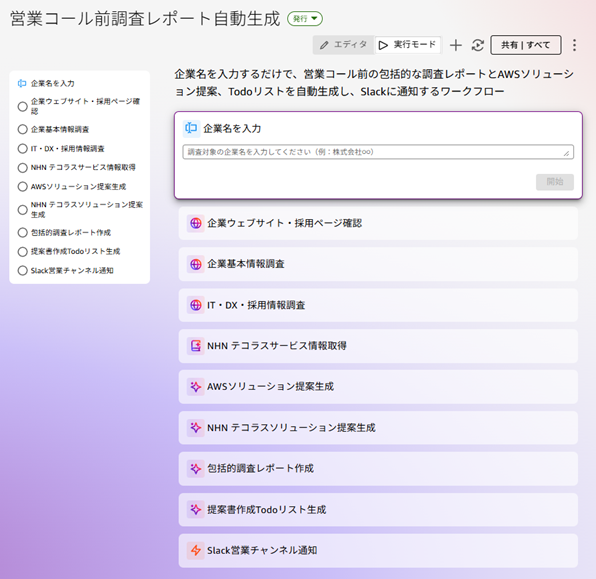The image size is (596, 579).
Task: Select 企業ウェブサイト・採用ページ確認 radio in sidebar
Action: pyautogui.click(x=22, y=106)
